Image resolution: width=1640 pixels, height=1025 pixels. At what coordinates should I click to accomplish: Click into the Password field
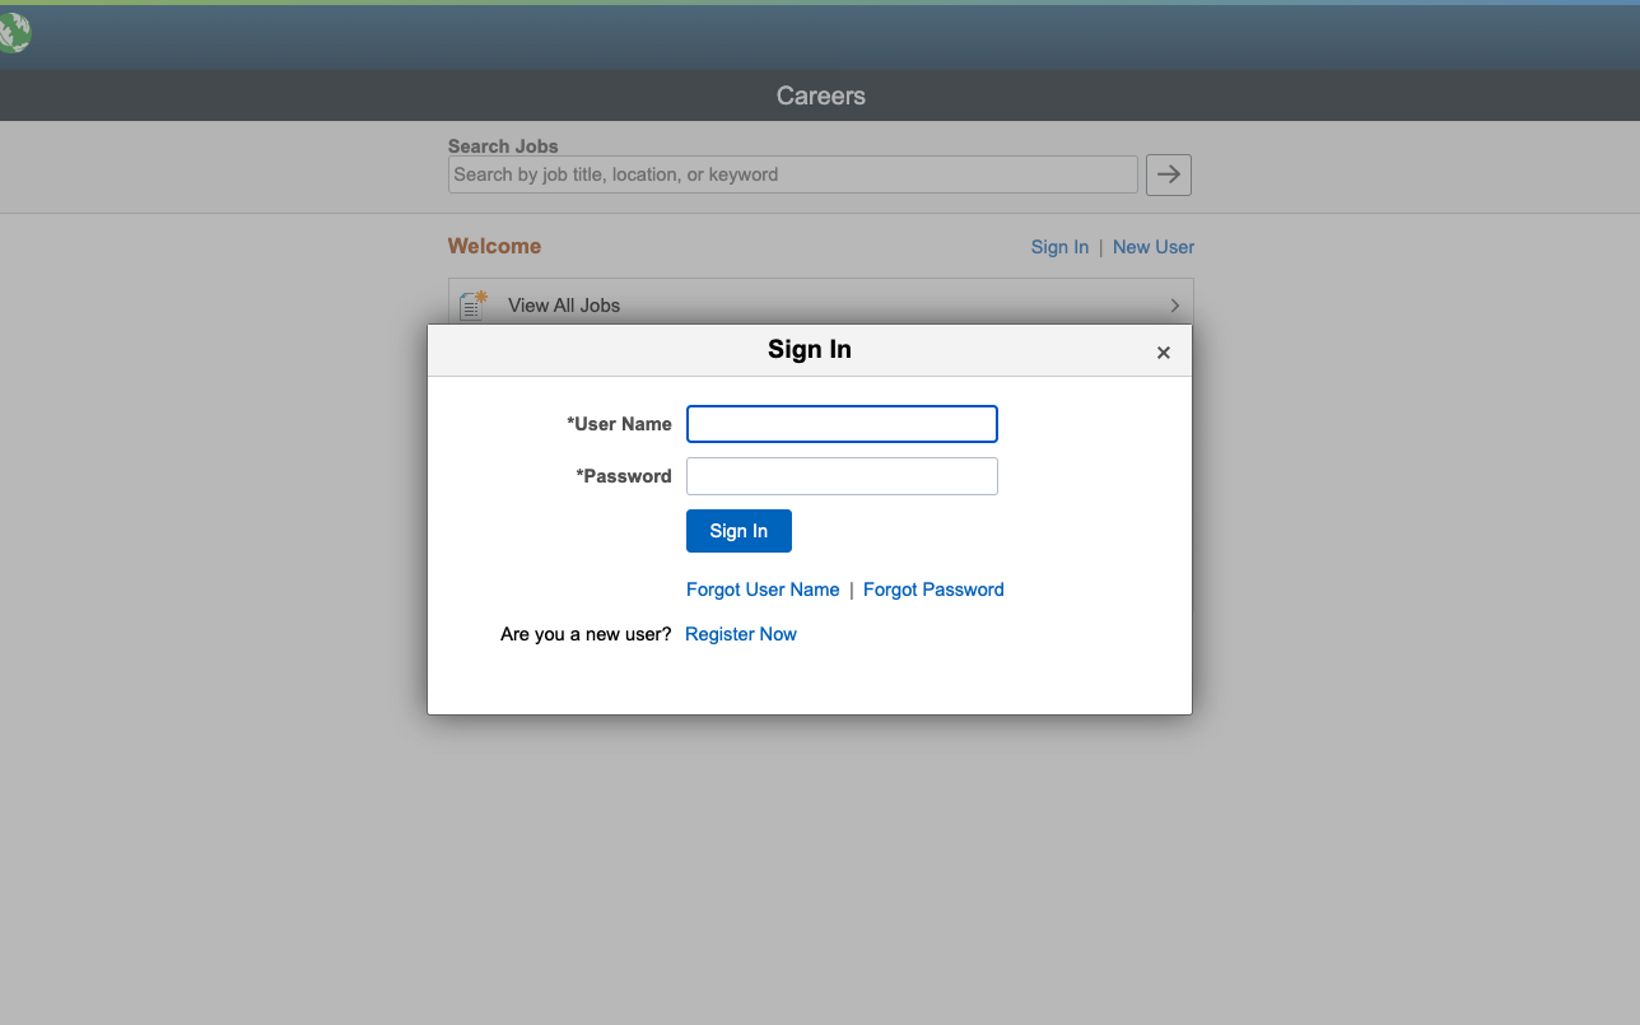pyautogui.click(x=841, y=476)
